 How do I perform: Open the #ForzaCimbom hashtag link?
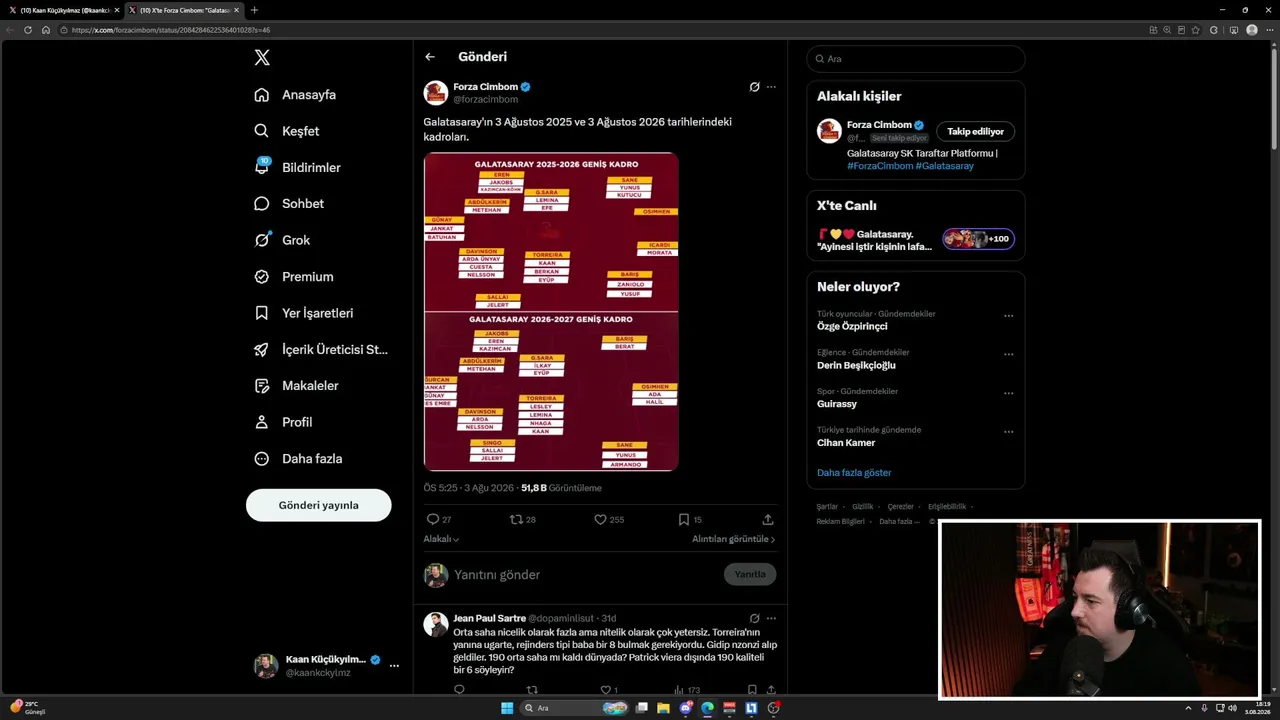(x=880, y=166)
